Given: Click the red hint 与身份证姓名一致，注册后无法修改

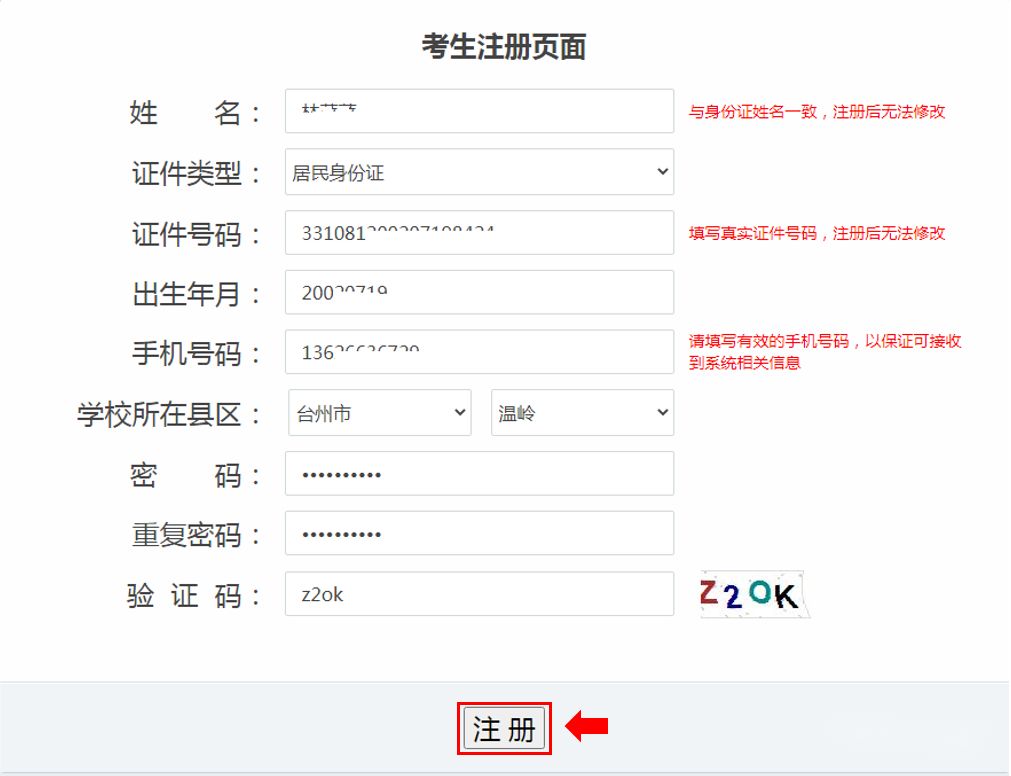Looking at the screenshot, I should tap(817, 112).
